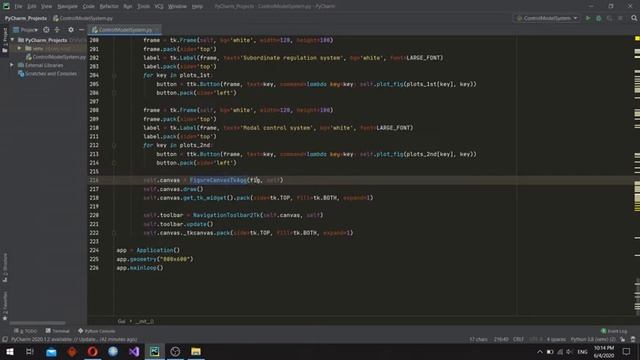Open the Window menu
Viewport: 640px width, 360px height.
tap(177, 6)
